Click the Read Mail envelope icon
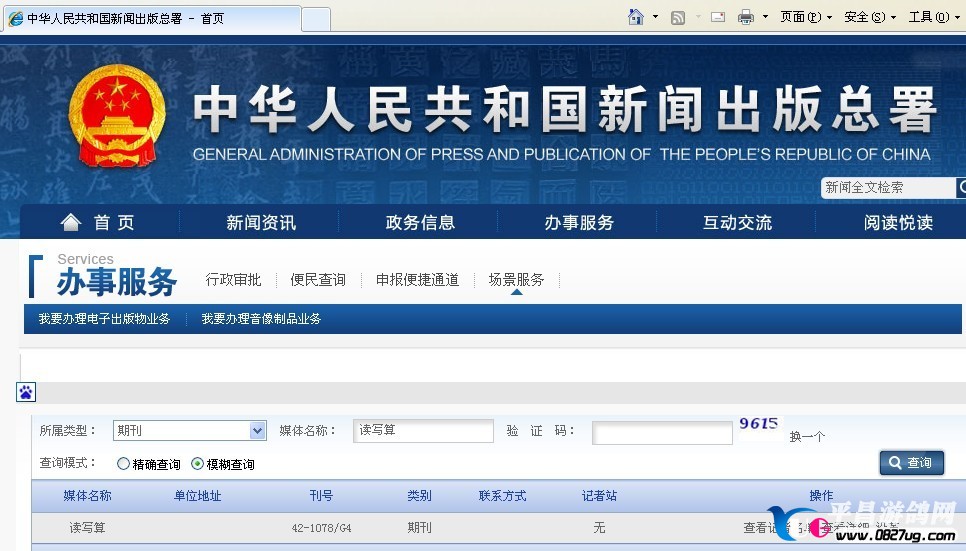The width and height of the screenshot is (966, 551). pyautogui.click(x=717, y=17)
